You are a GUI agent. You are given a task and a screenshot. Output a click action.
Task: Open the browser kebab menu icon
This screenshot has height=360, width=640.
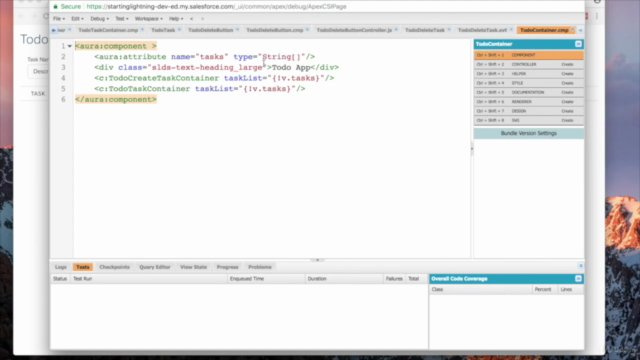coord(597,16)
